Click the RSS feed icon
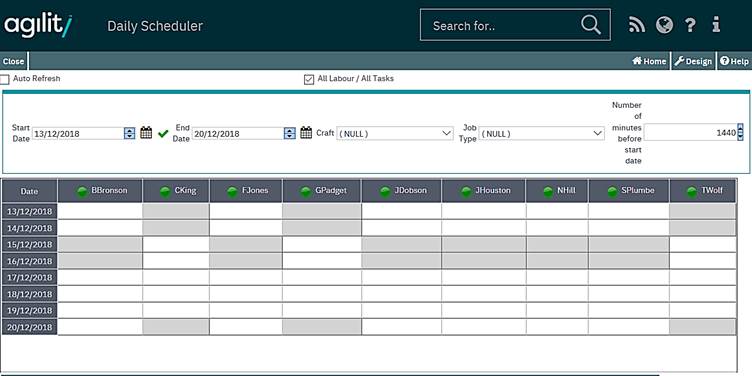Viewport: 752px width, 376px height. coord(636,25)
